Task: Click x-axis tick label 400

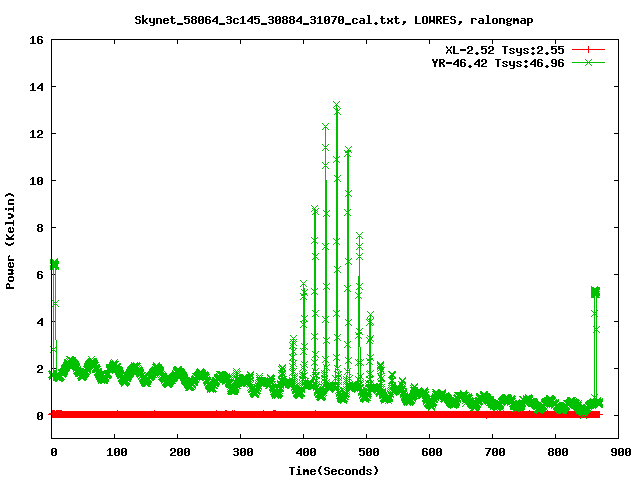Action: click(306, 452)
